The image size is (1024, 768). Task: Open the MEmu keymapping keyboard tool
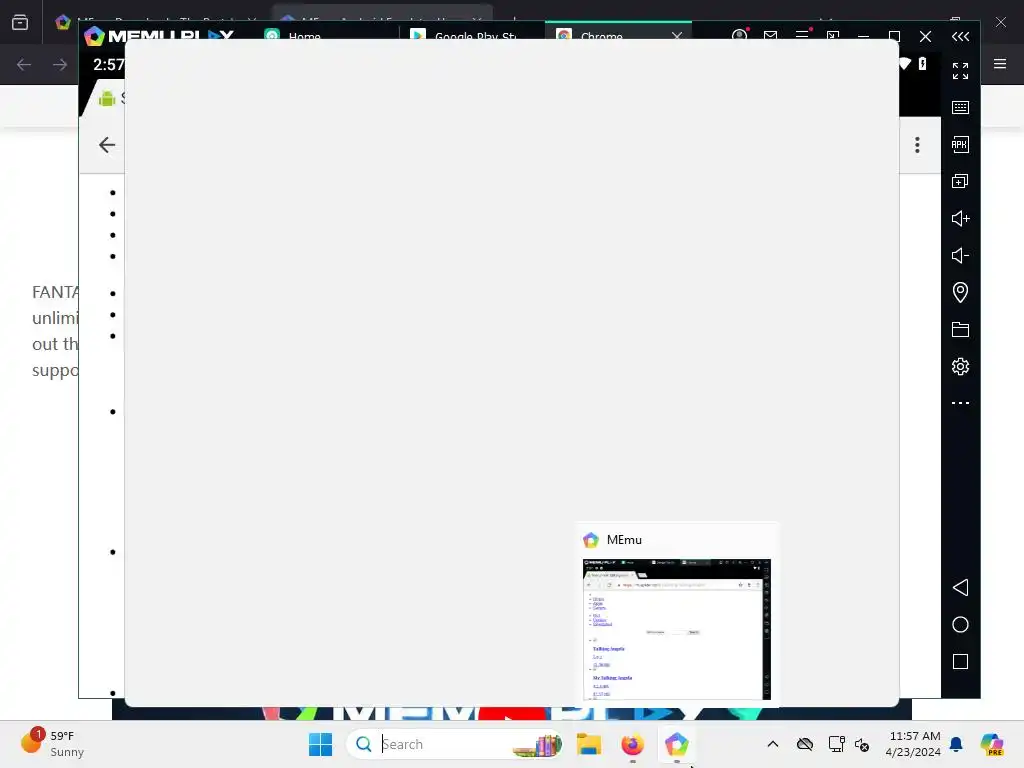click(x=960, y=108)
